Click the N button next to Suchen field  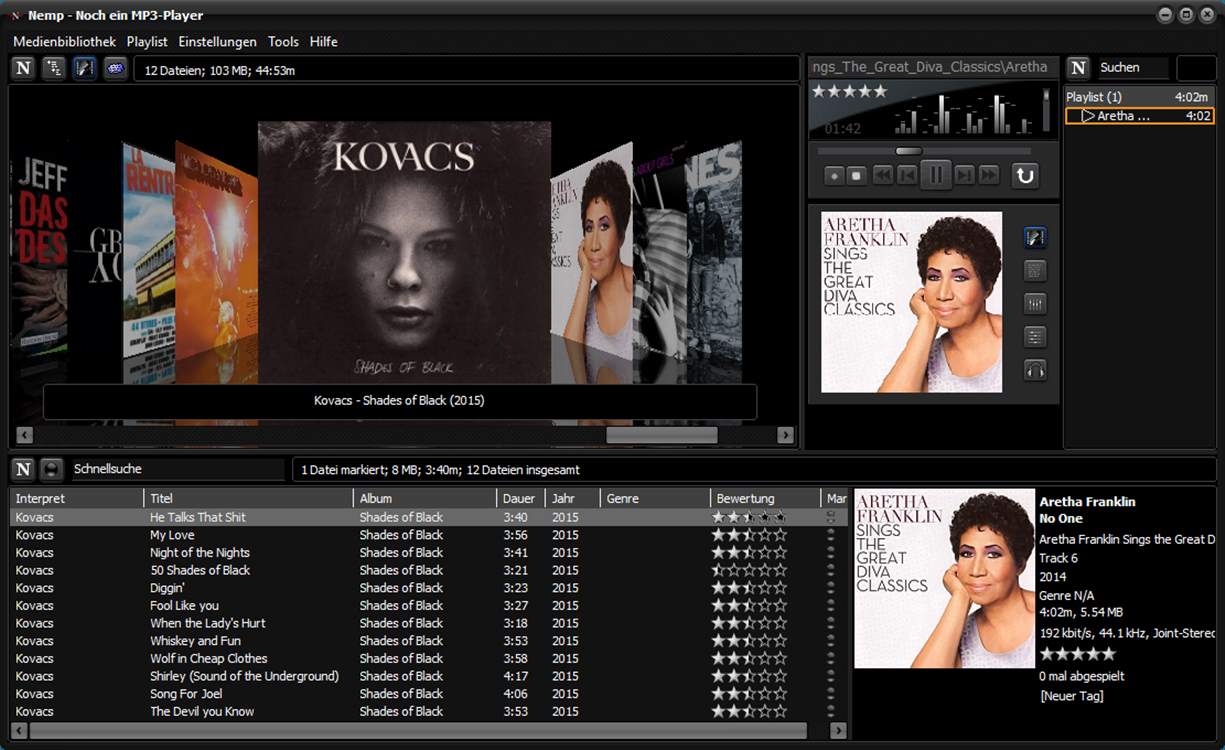[x=1078, y=67]
